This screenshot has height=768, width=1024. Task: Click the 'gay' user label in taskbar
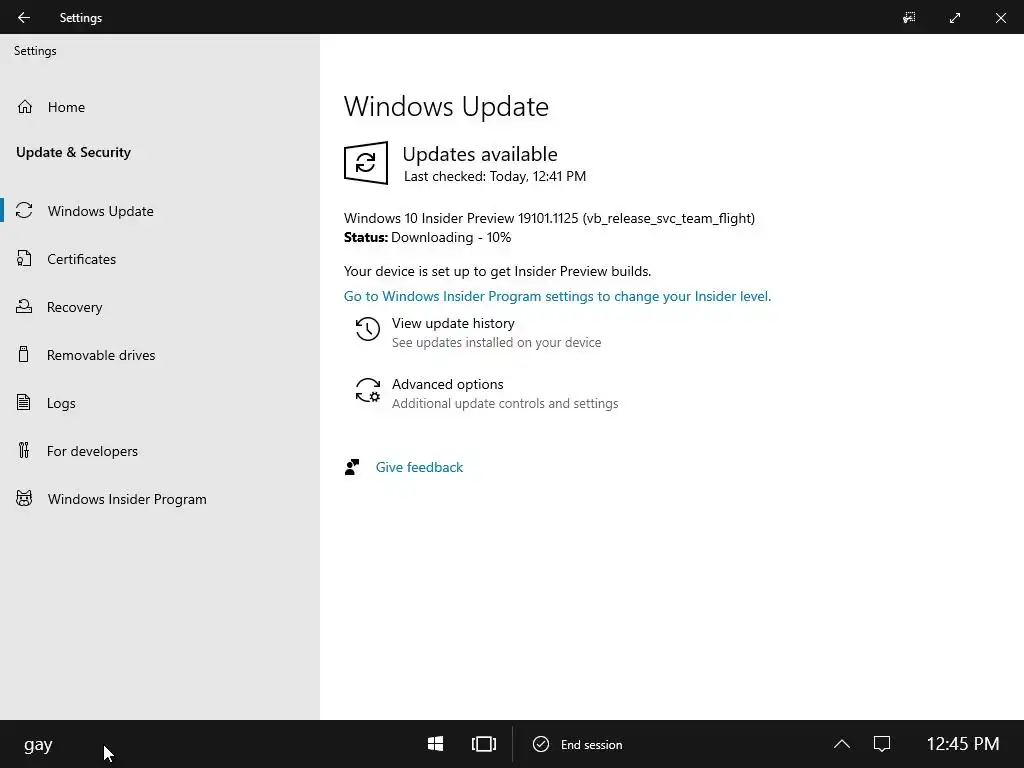coord(38,745)
